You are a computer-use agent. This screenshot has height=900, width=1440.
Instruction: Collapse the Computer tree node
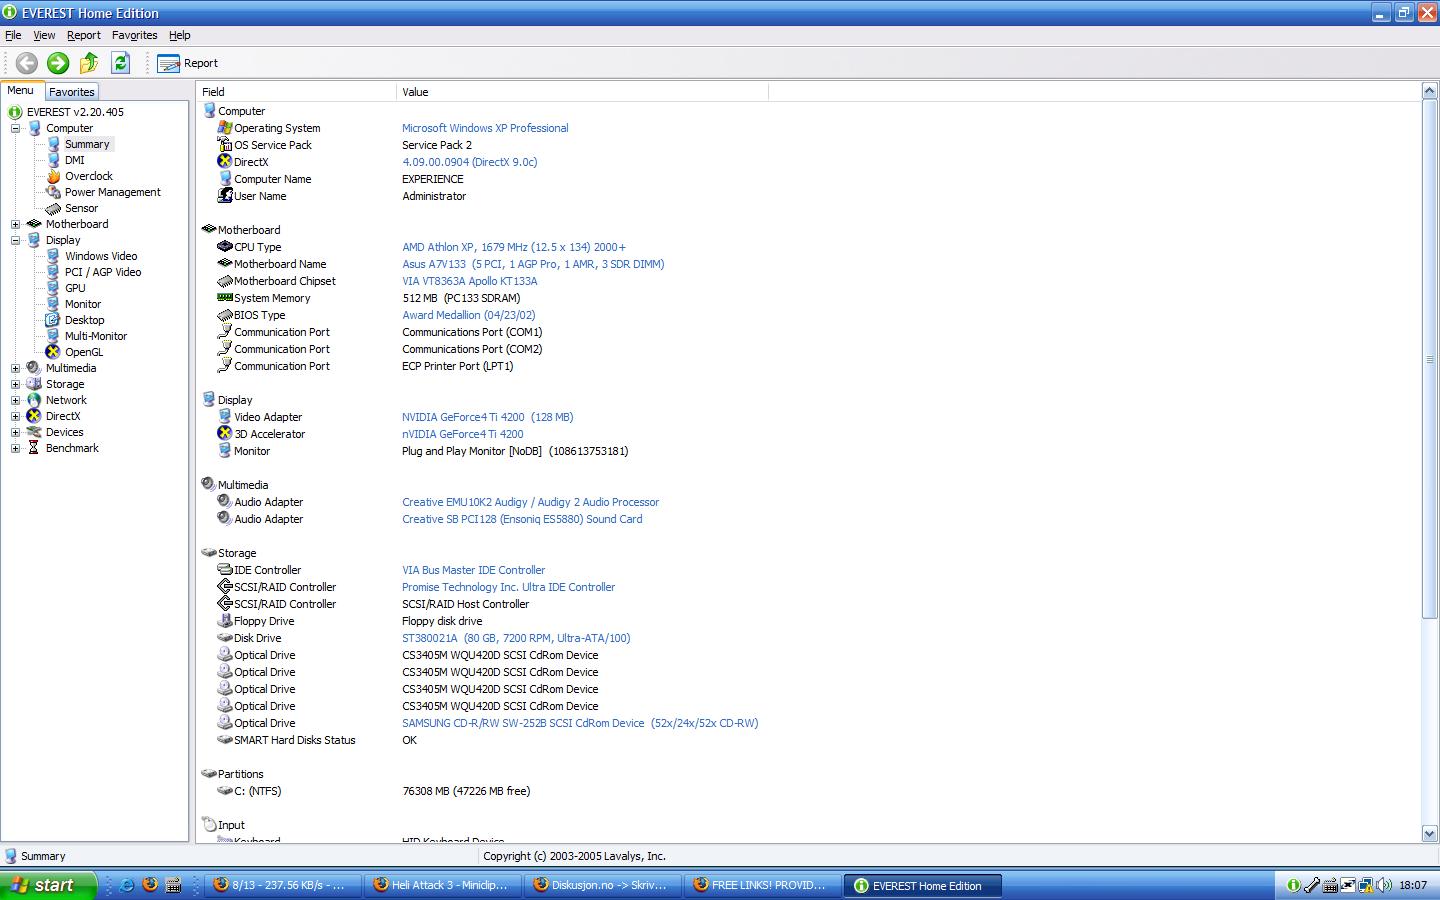(x=15, y=128)
